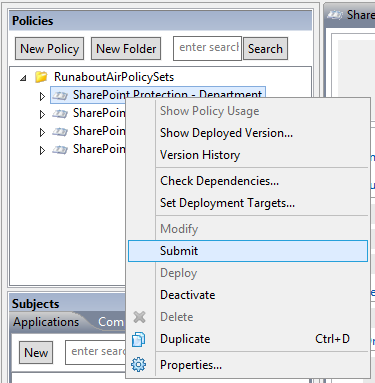Select the RunaboutAirPolicySets folder icon

[41, 77]
